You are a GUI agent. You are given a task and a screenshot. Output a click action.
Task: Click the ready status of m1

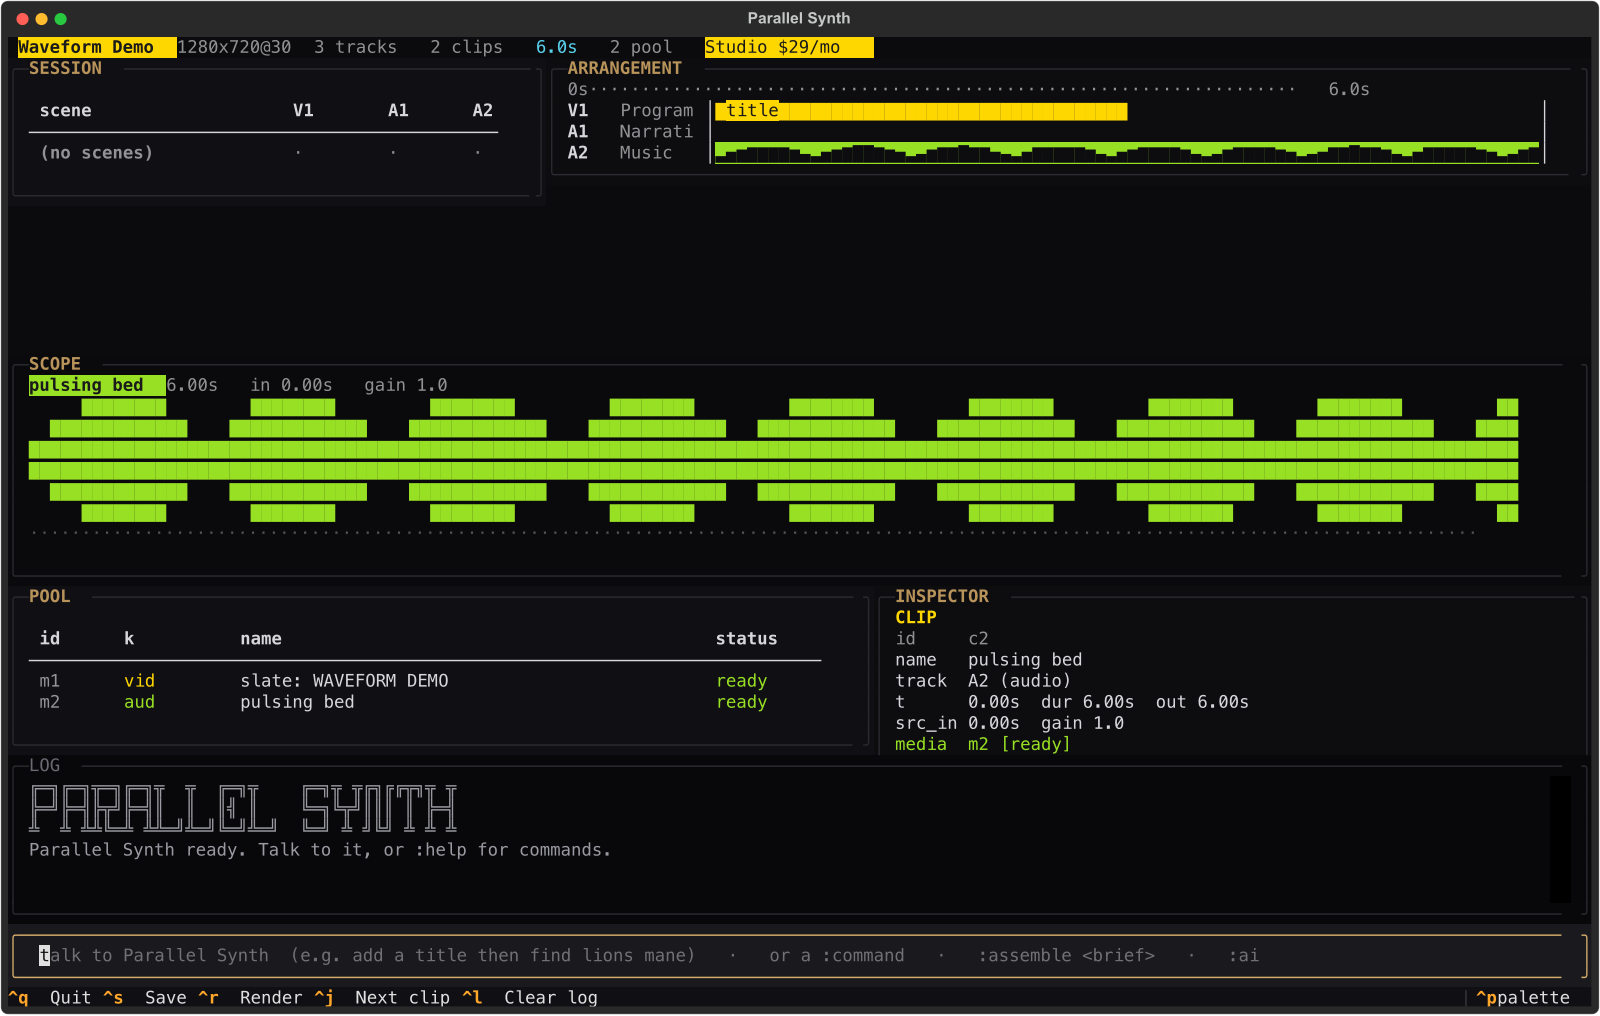[741, 681]
